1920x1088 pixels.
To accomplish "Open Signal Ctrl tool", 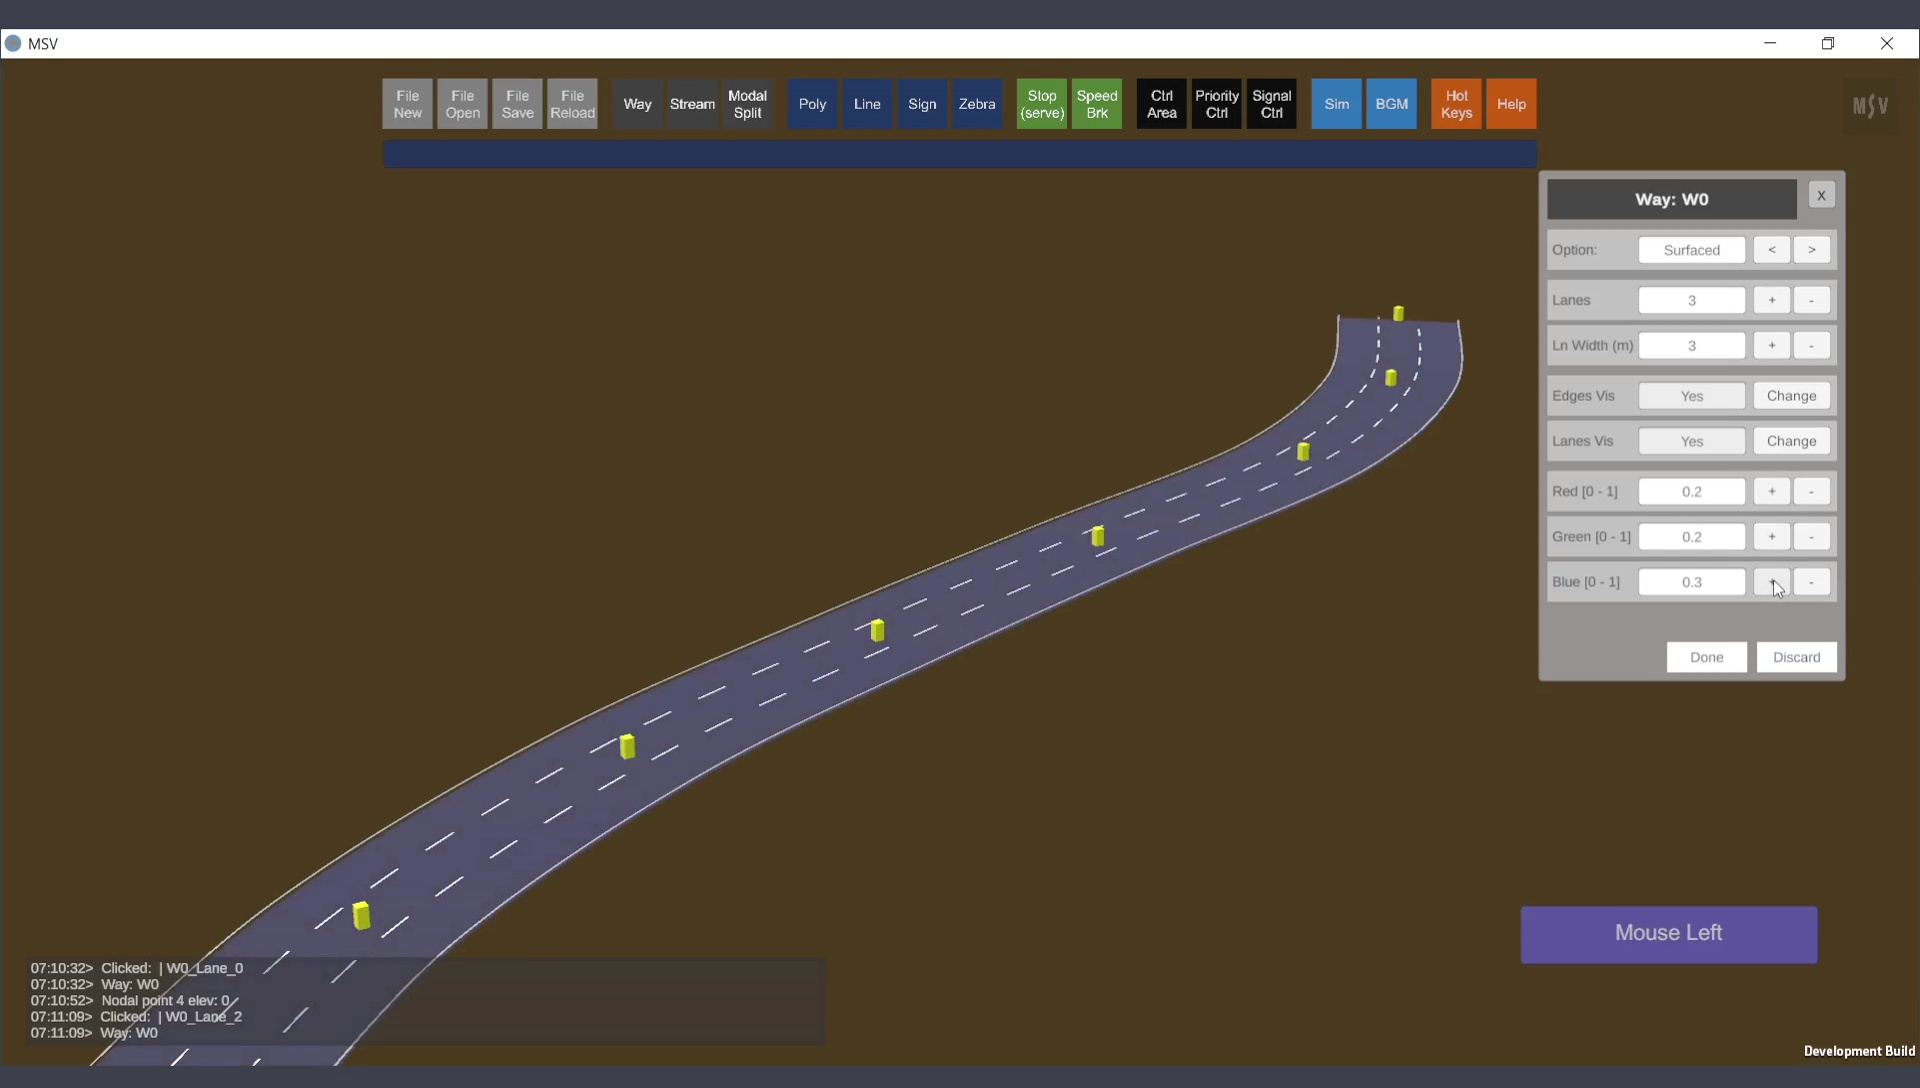I will coord(1271,104).
